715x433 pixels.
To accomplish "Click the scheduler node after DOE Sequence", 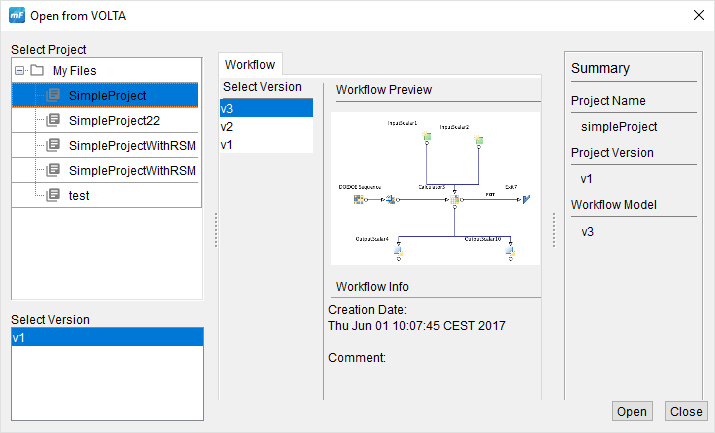I will 390,199.
